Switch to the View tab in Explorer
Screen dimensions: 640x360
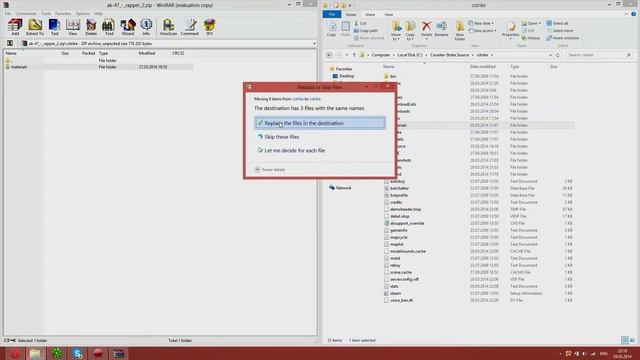tap(389, 14)
